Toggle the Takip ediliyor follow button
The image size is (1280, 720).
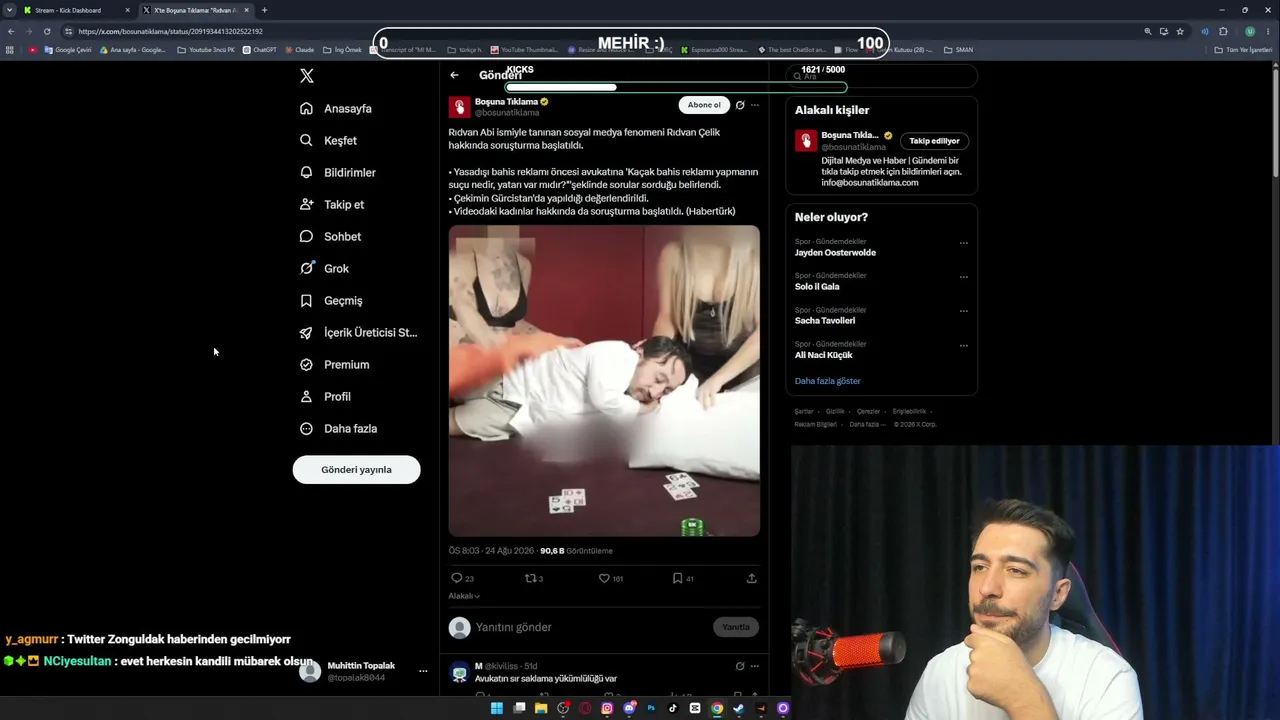pos(934,141)
